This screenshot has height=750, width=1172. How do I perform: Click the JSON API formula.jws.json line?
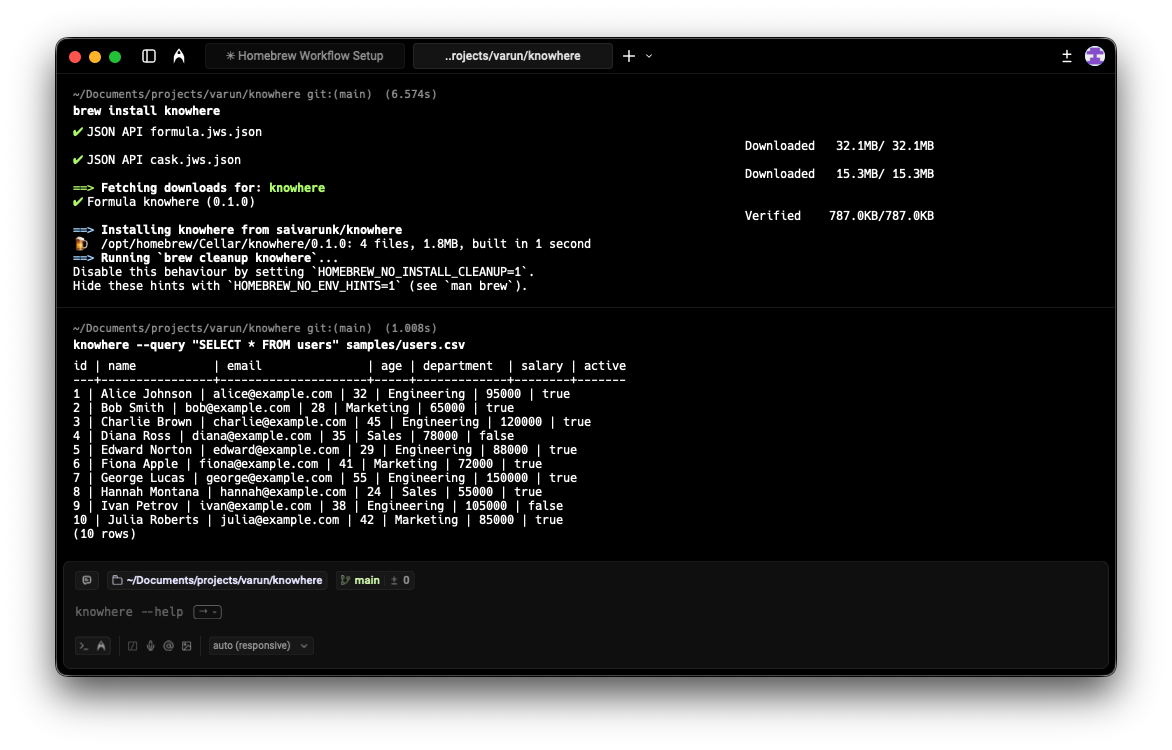point(167,132)
